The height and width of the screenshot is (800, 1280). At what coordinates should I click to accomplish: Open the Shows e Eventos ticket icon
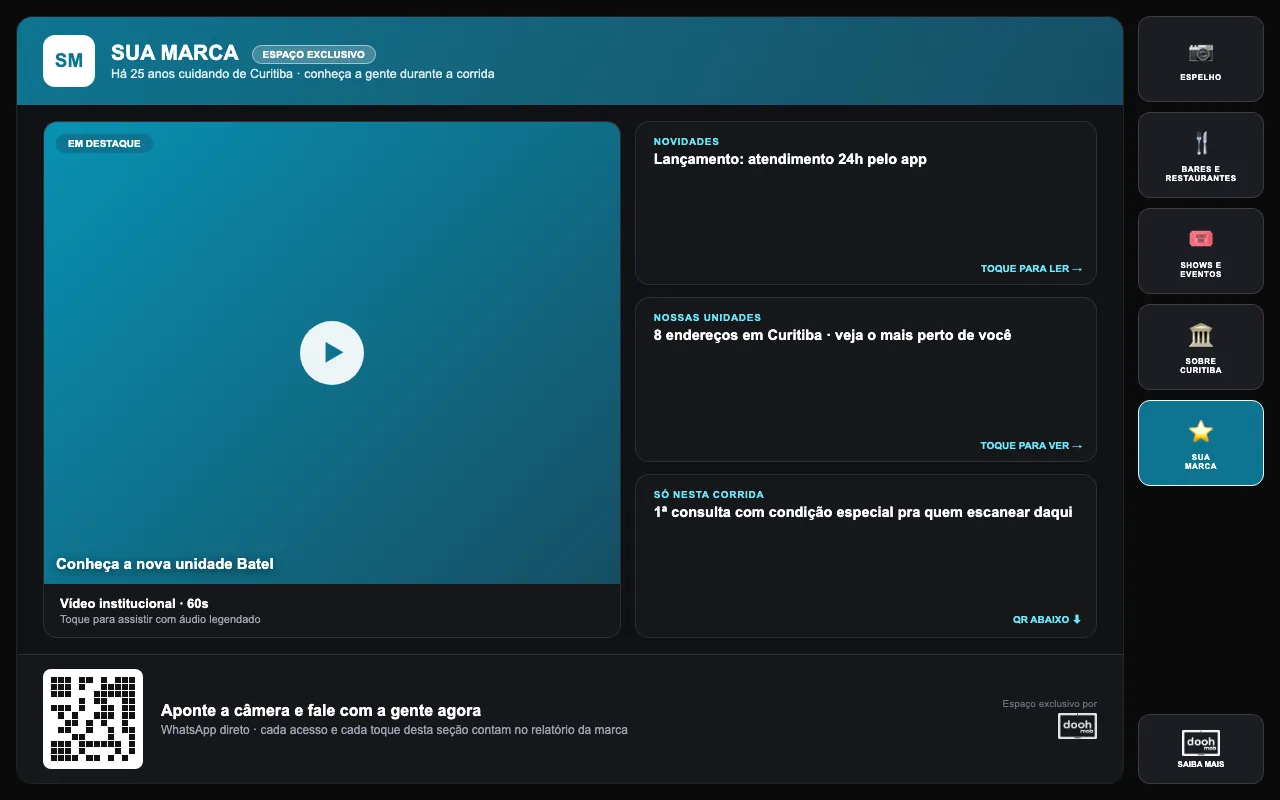coord(1200,238)
